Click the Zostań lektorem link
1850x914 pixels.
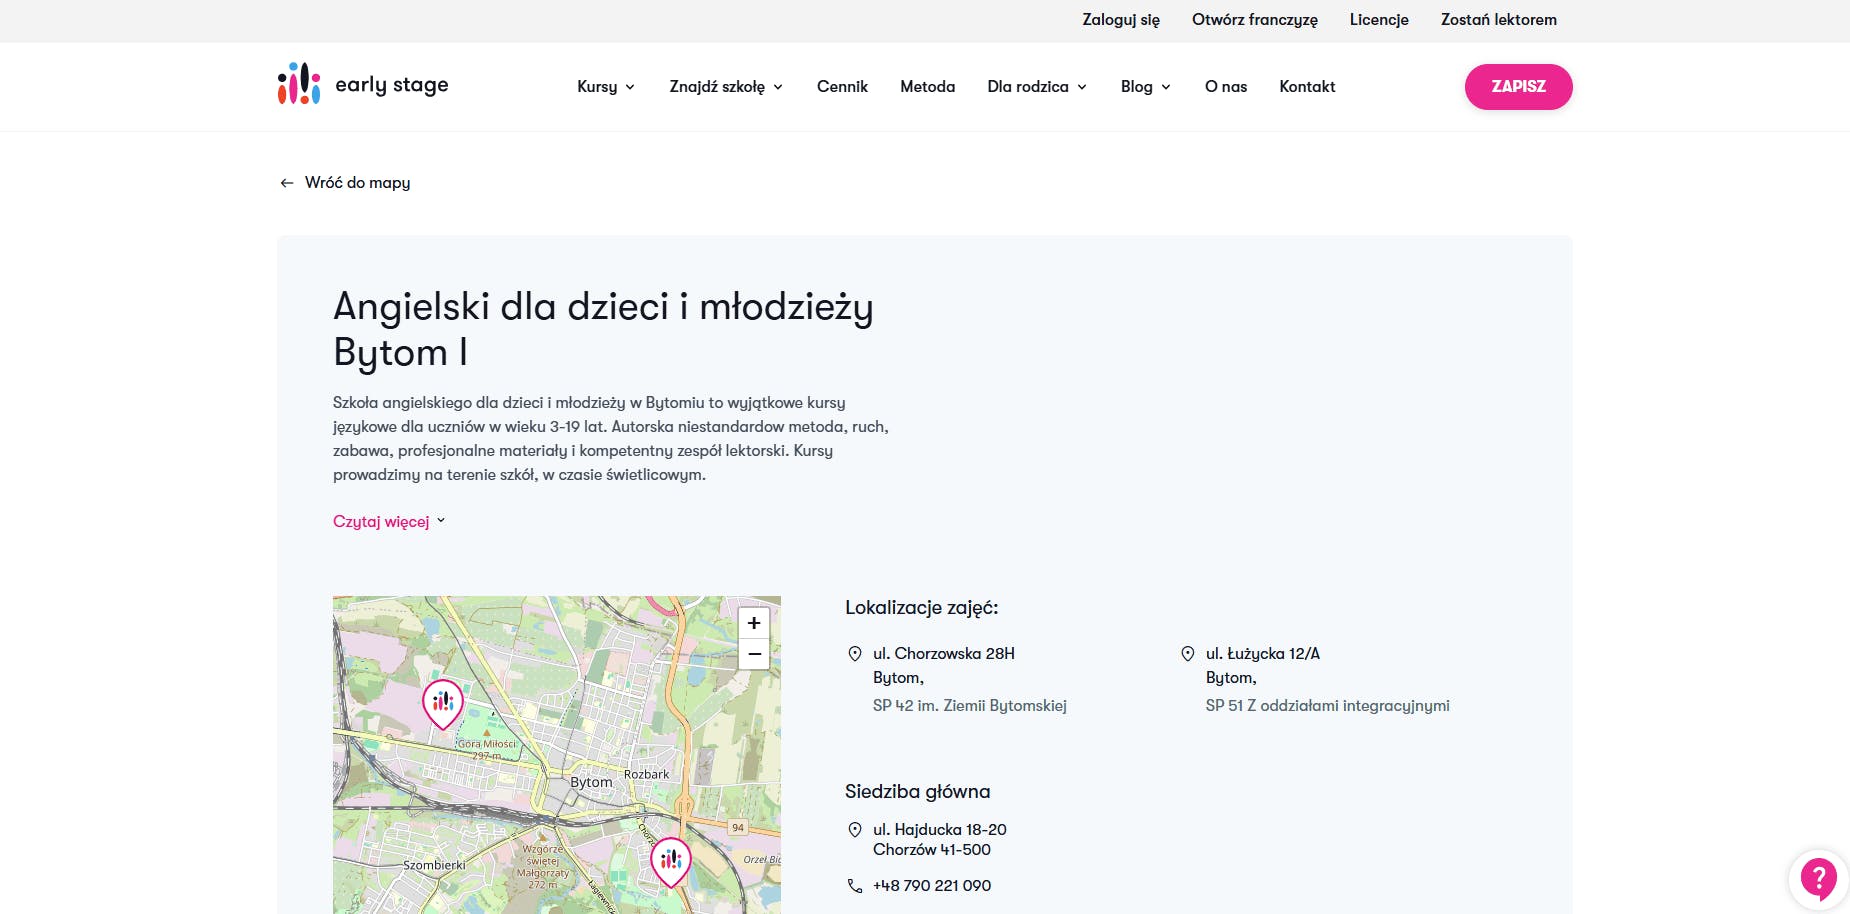coord(1499,20)
